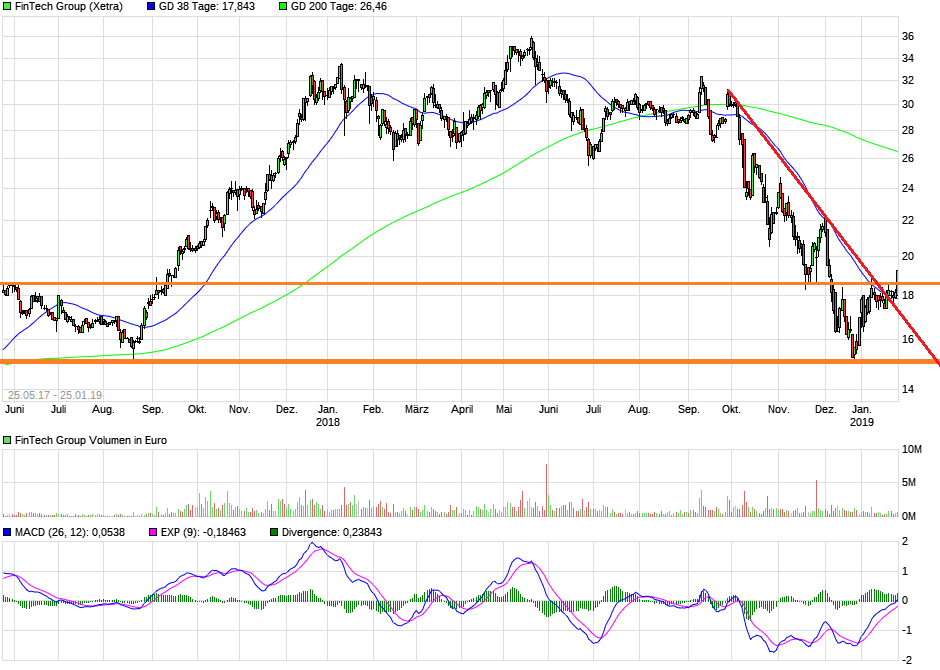Click the volume axis label 5M
The image size is (940, 670).
[909, 482]
